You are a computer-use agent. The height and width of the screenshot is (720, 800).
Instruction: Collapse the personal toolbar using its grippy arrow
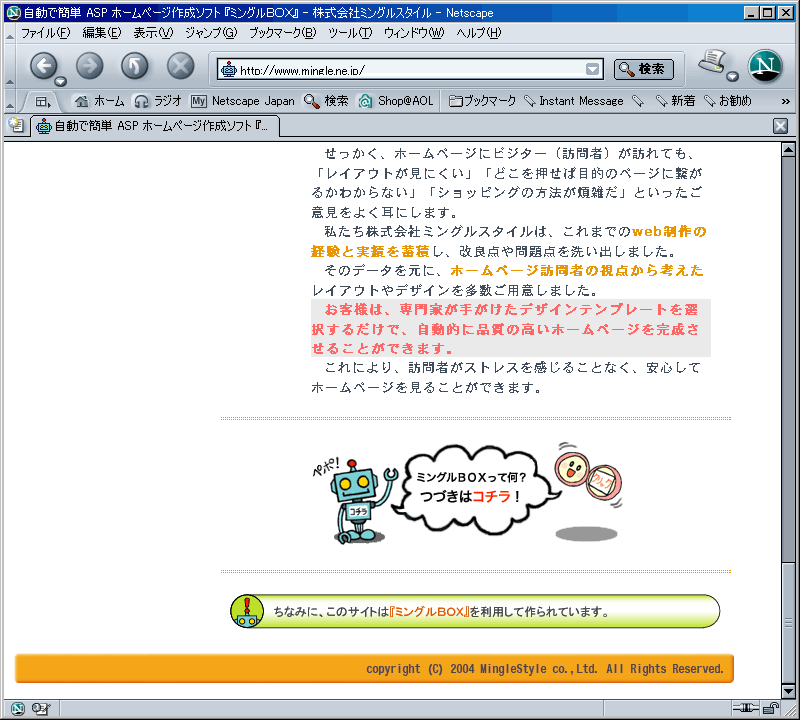[10, 101]
